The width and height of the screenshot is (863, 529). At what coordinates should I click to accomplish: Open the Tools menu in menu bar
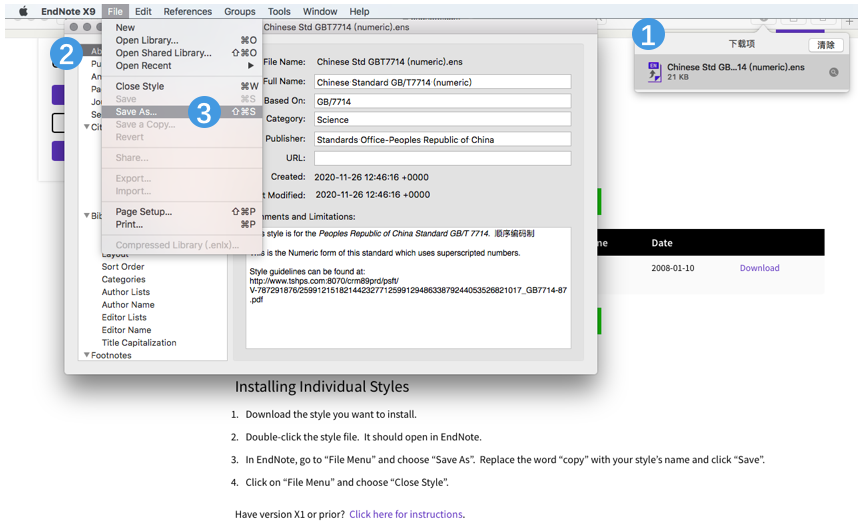coord(279,12)
